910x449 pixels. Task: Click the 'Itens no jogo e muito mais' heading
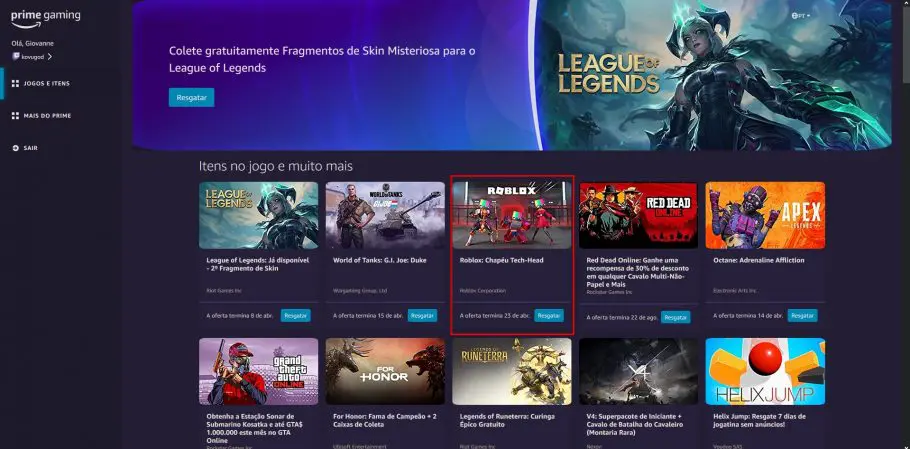pyautogui.click(x=276, y=166)
